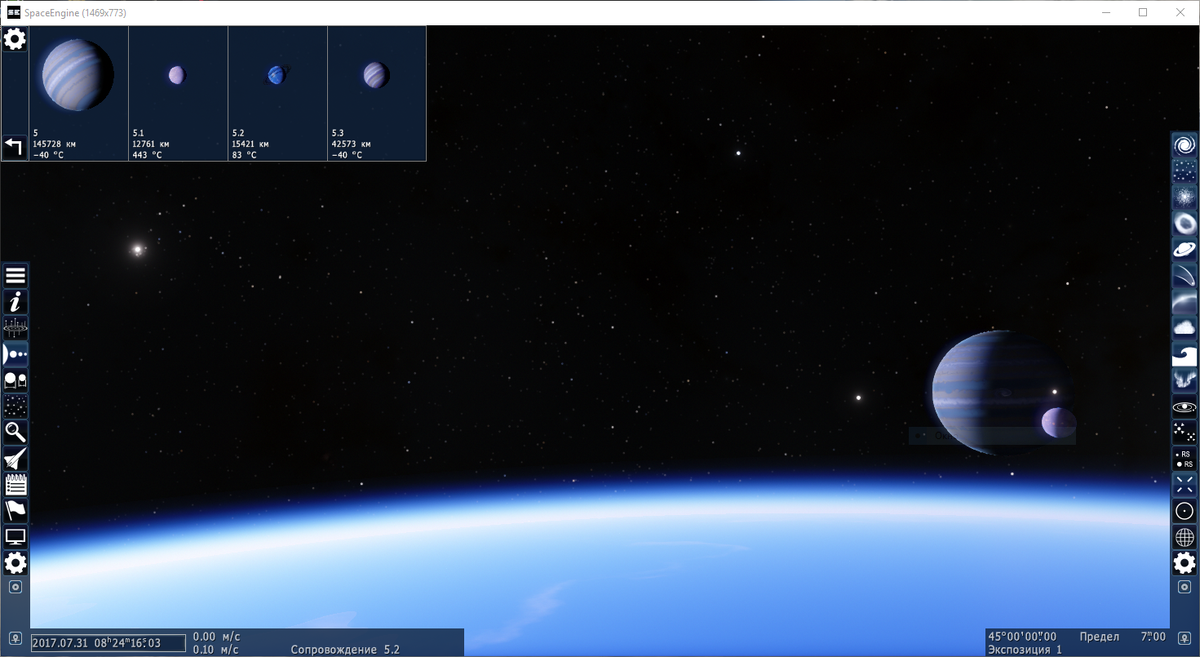Toggle water wave icon
Image resolution: width=1200 pixels, height=657 pixels.
point(1185,354)
